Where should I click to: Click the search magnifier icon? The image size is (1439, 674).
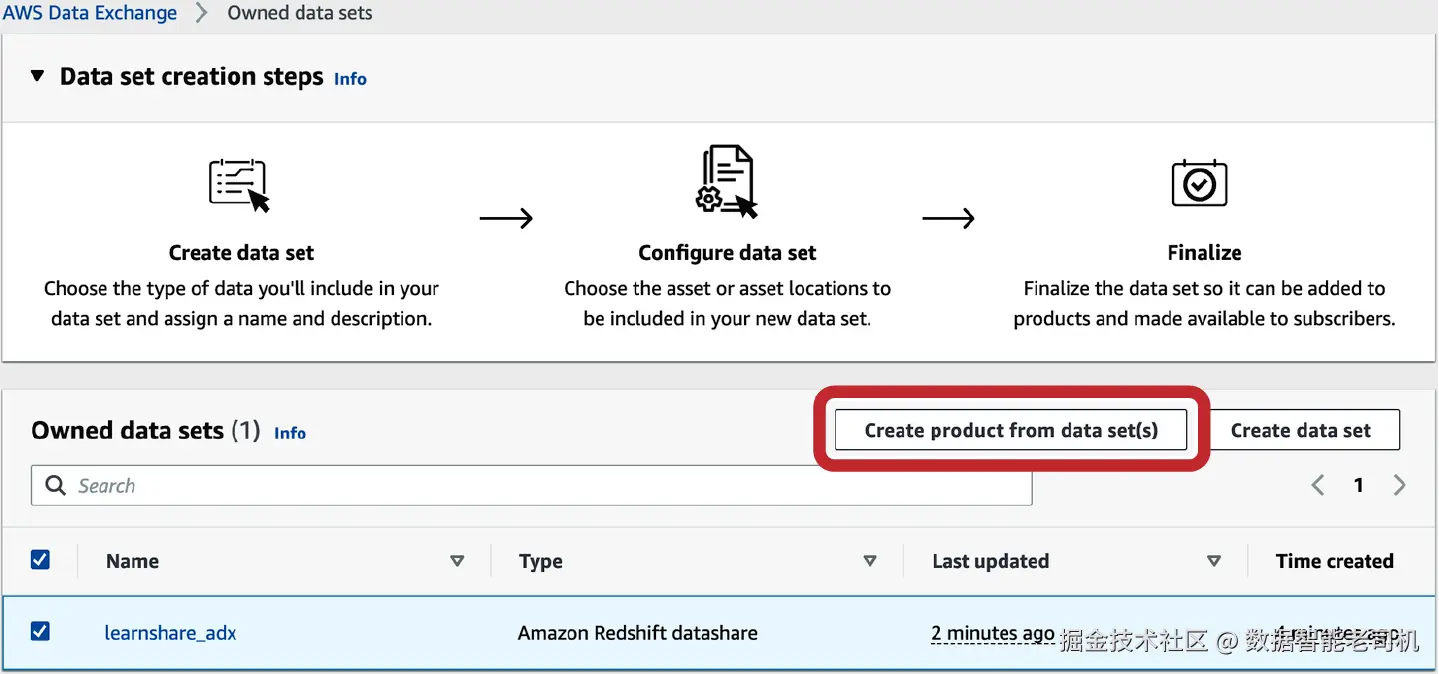click(x=56, y=486)
